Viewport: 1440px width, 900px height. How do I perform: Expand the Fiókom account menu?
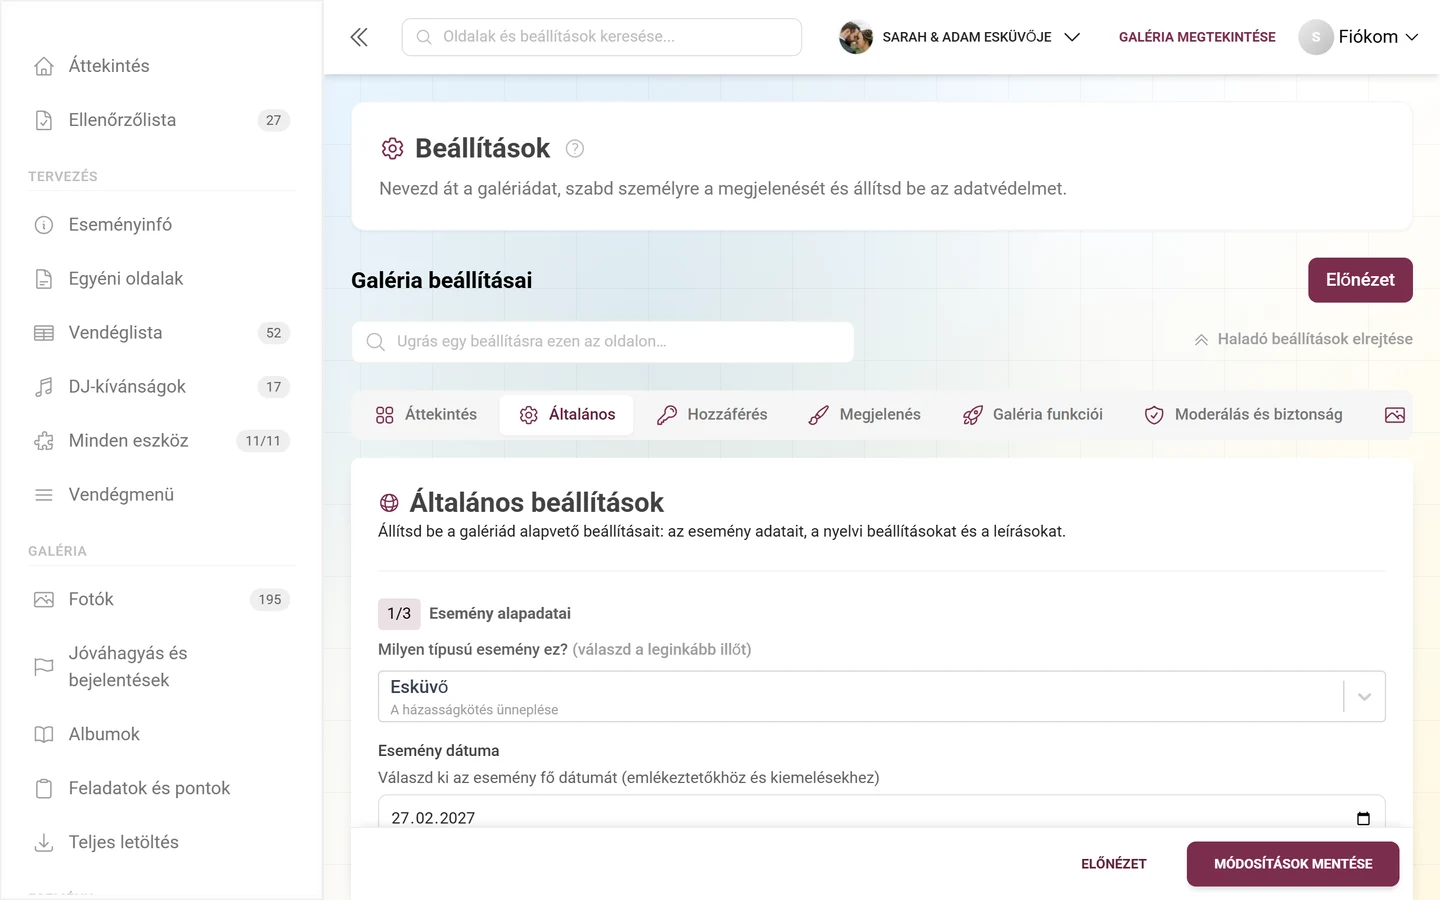1359,37
